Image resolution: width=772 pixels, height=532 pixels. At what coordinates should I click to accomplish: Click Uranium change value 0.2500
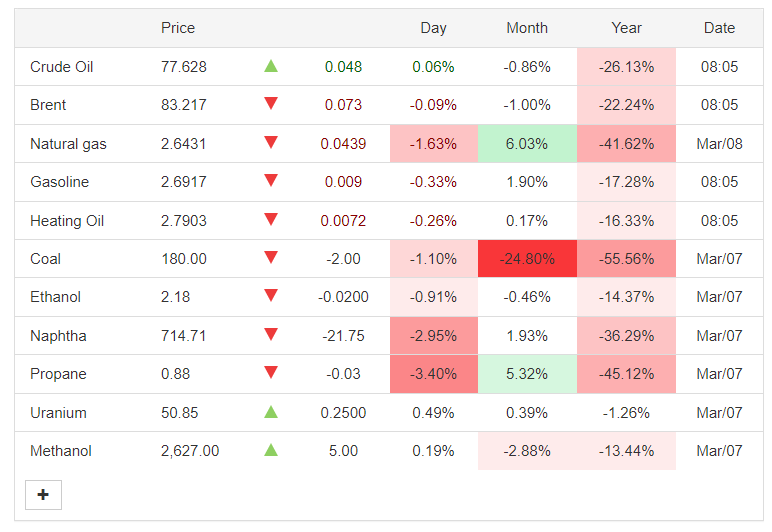point(343,412)
